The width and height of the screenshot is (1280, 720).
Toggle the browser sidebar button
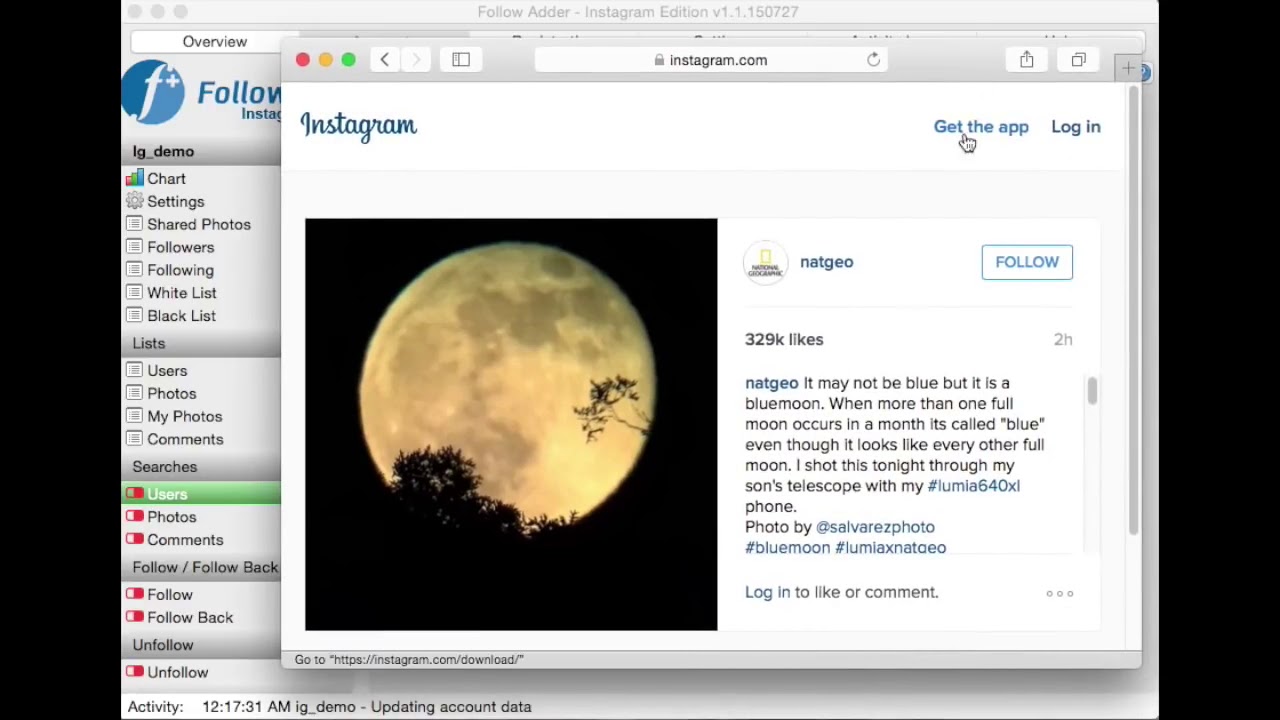pos(461,60)
